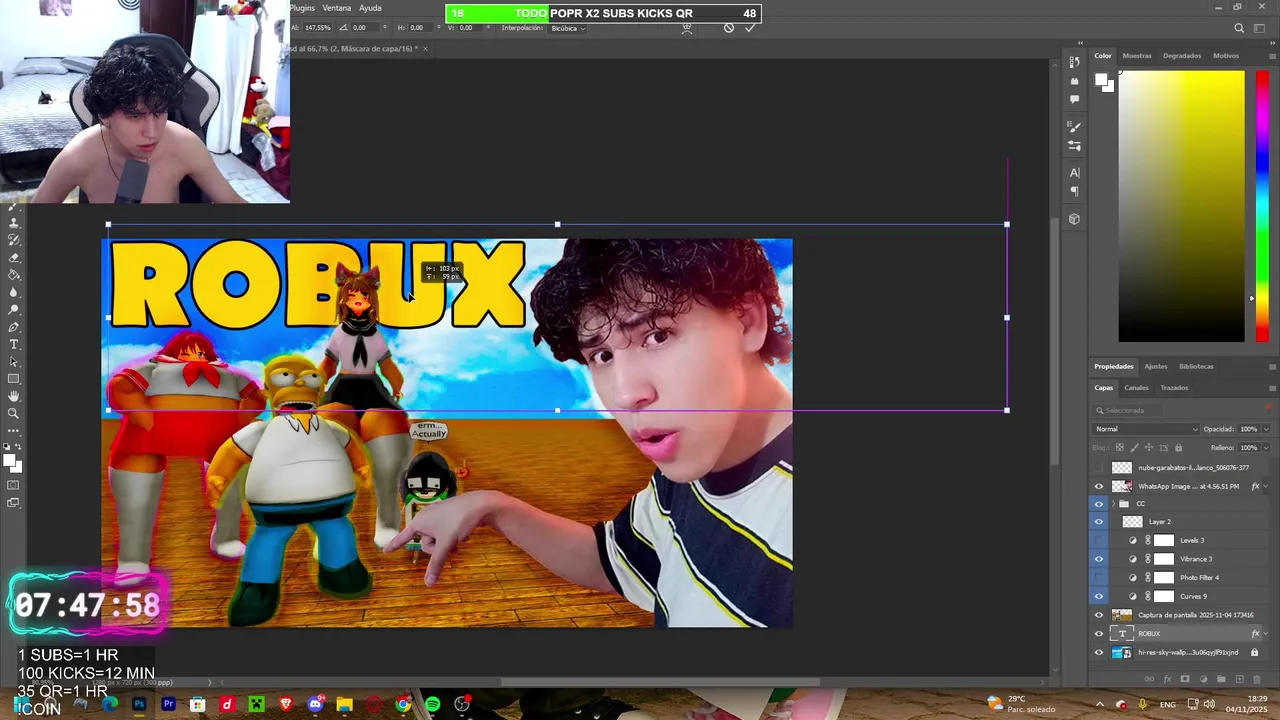Lock position with the move-arrows icon

1149,448
